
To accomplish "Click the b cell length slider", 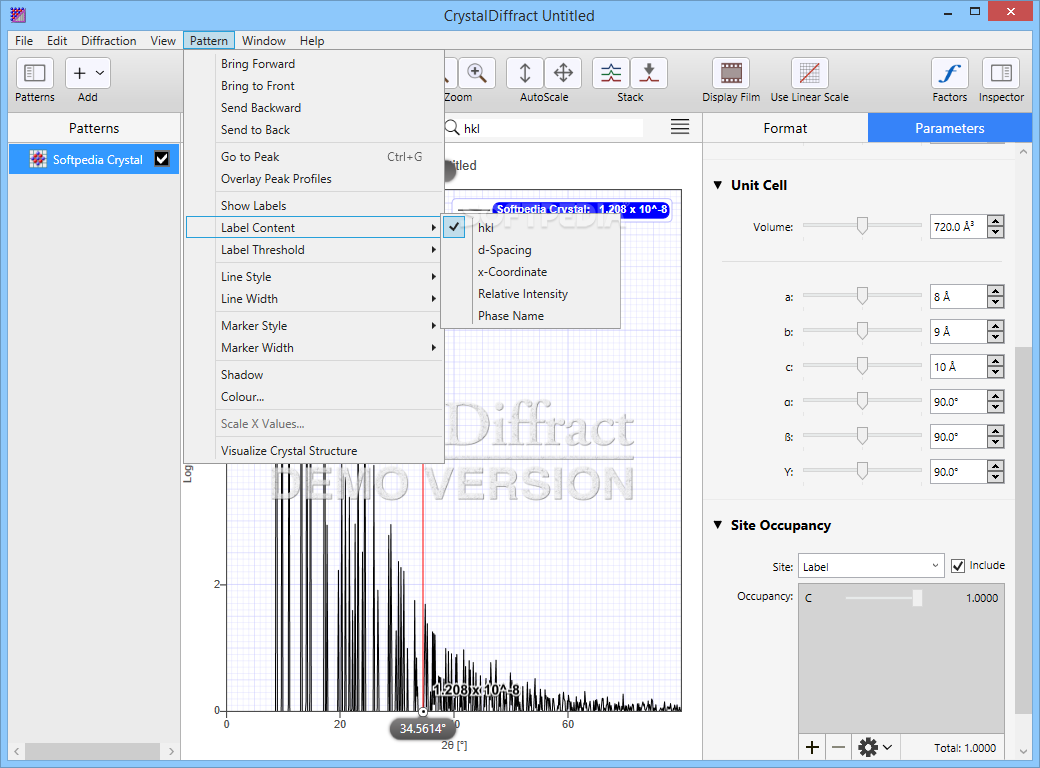I will click(x=862, y=331).
